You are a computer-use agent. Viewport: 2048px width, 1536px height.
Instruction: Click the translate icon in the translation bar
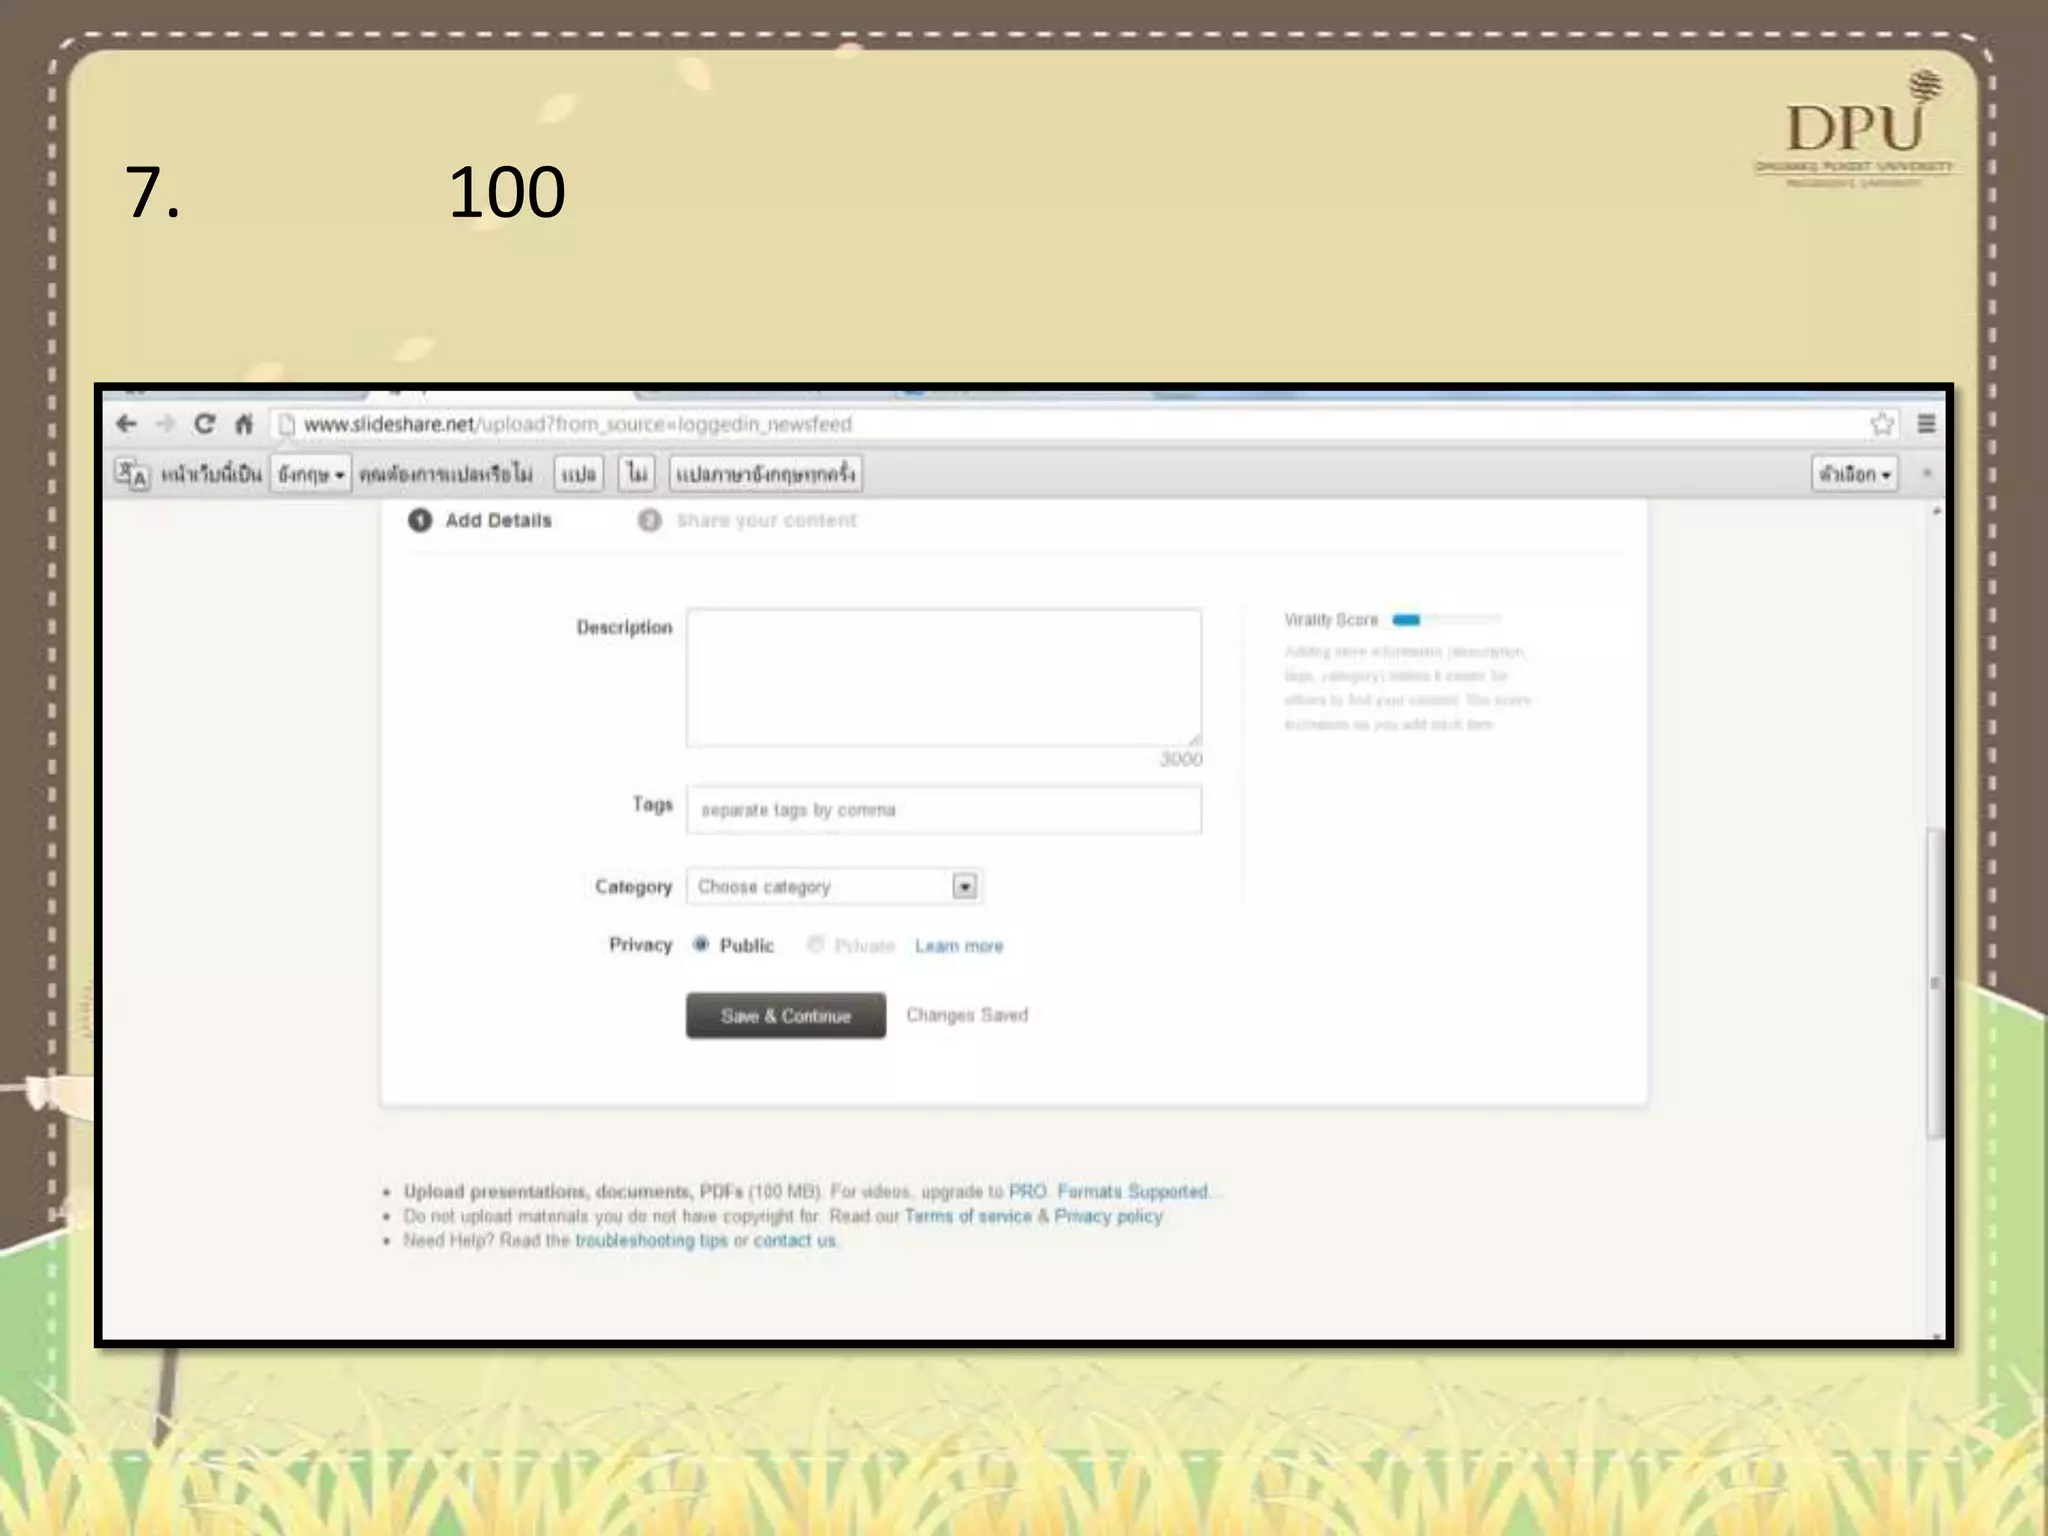tap(132, 473)
